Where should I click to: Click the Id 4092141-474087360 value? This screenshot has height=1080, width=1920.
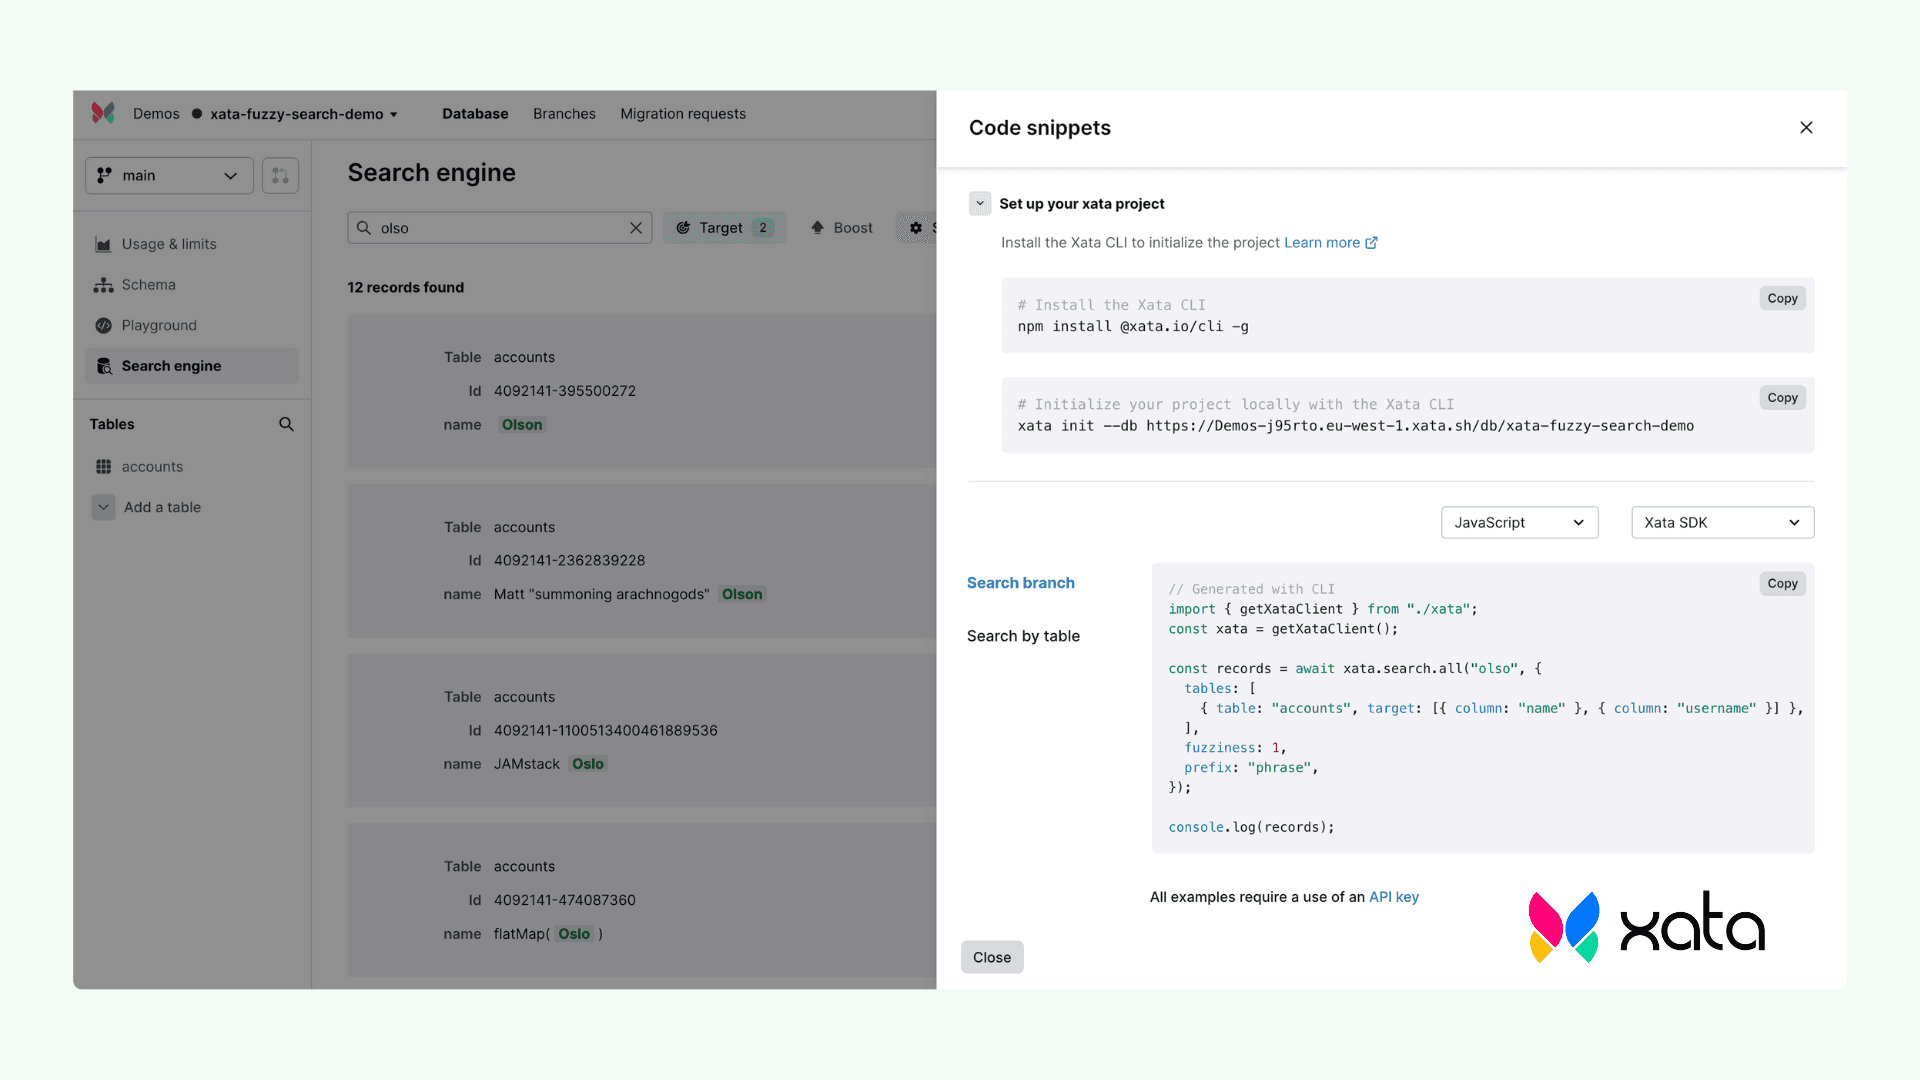565,900
